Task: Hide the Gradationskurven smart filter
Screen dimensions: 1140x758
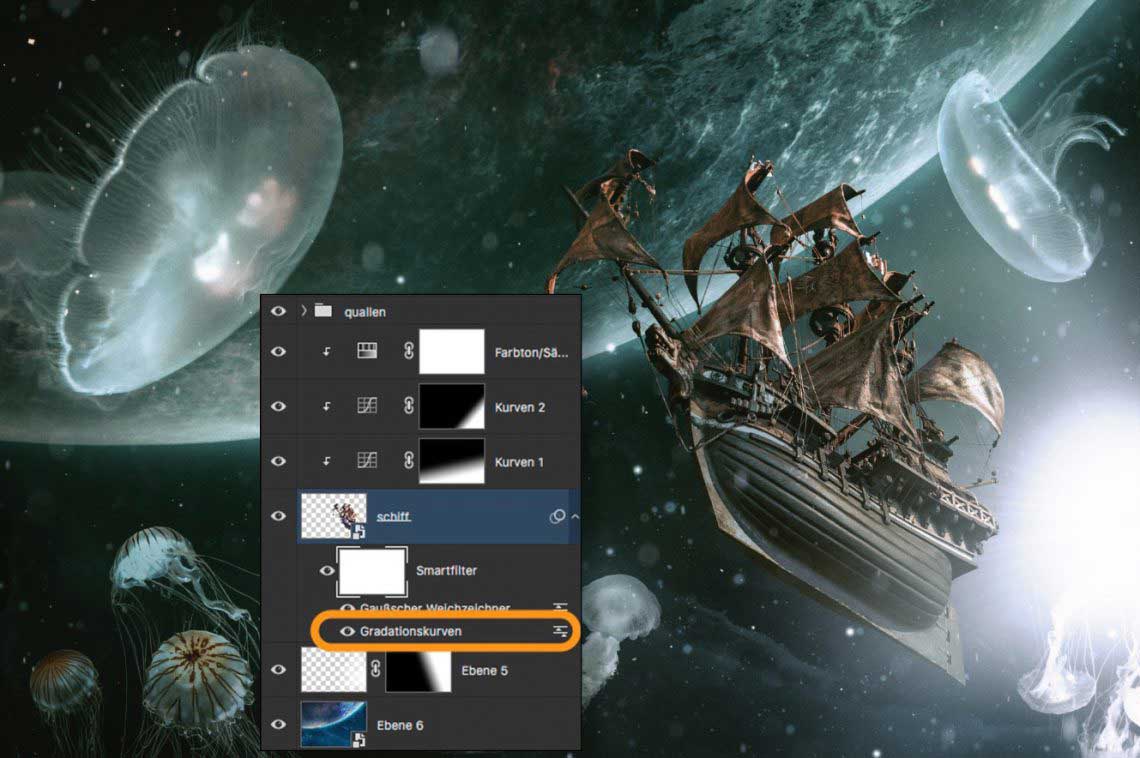Action: pos(348,631)
